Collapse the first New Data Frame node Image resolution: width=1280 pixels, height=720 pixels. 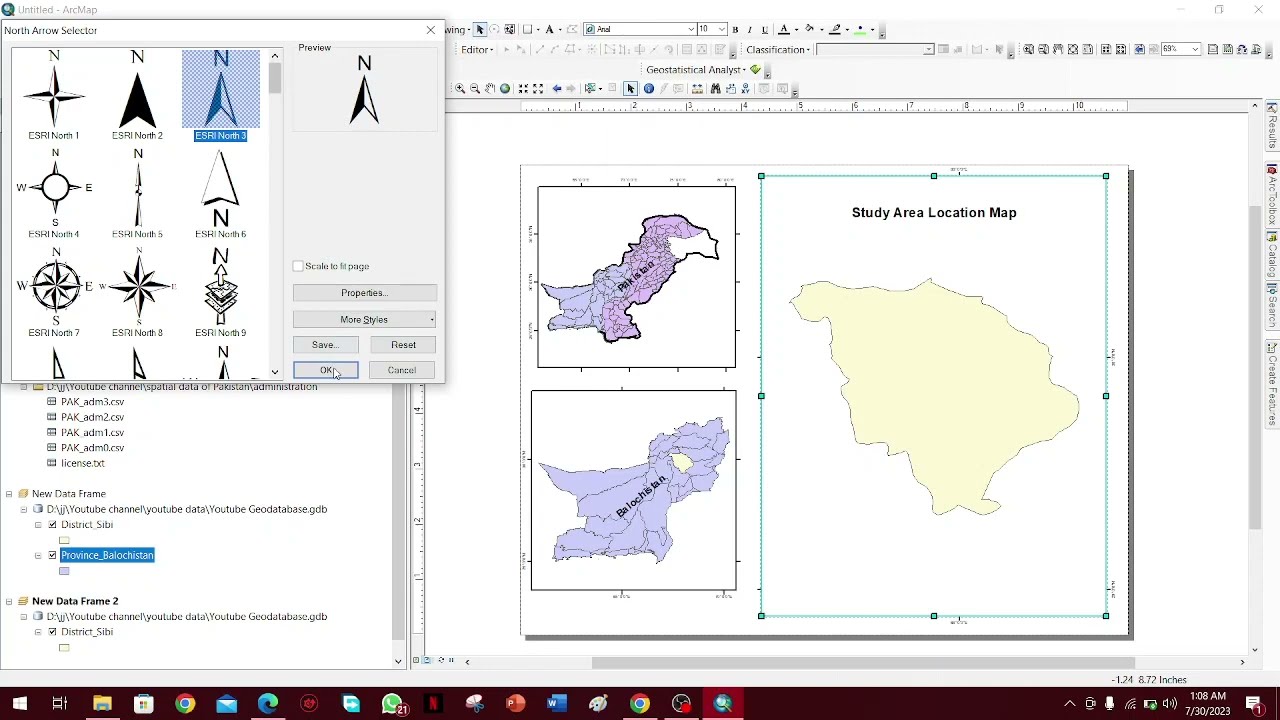click(9, 494)
